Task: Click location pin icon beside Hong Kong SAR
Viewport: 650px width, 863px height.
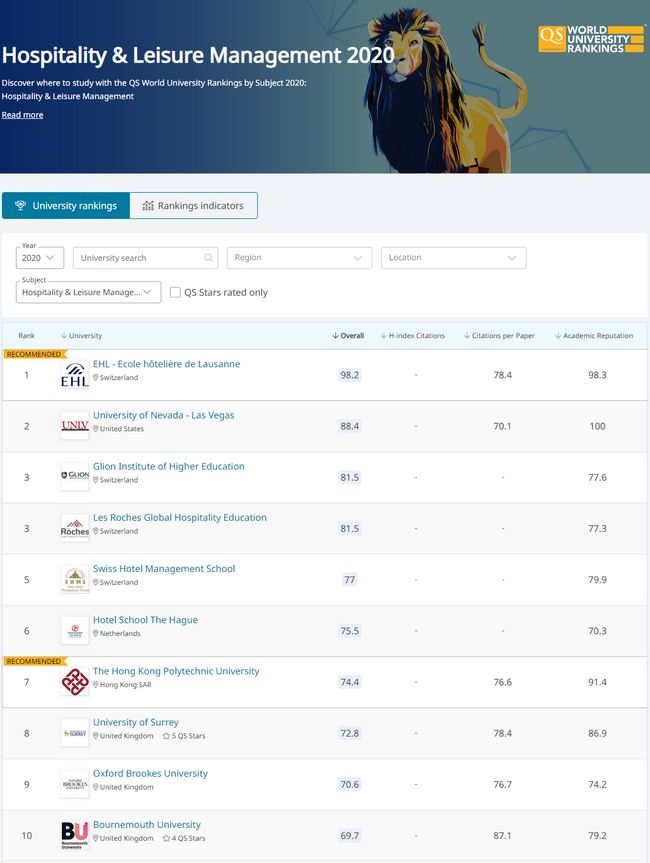Action: [96, 685]
